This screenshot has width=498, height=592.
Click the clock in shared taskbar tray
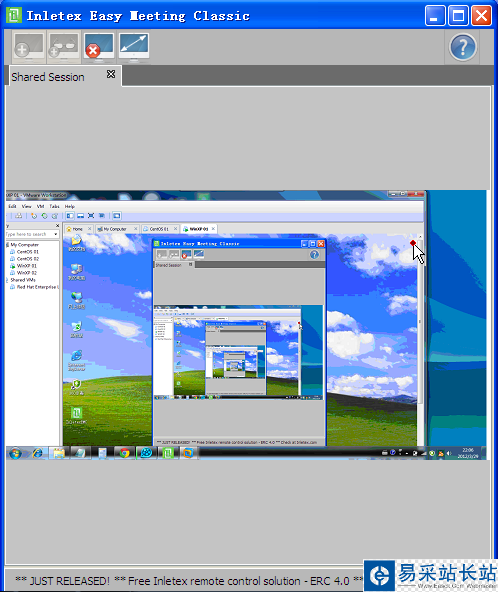click(x=468, y=453)
